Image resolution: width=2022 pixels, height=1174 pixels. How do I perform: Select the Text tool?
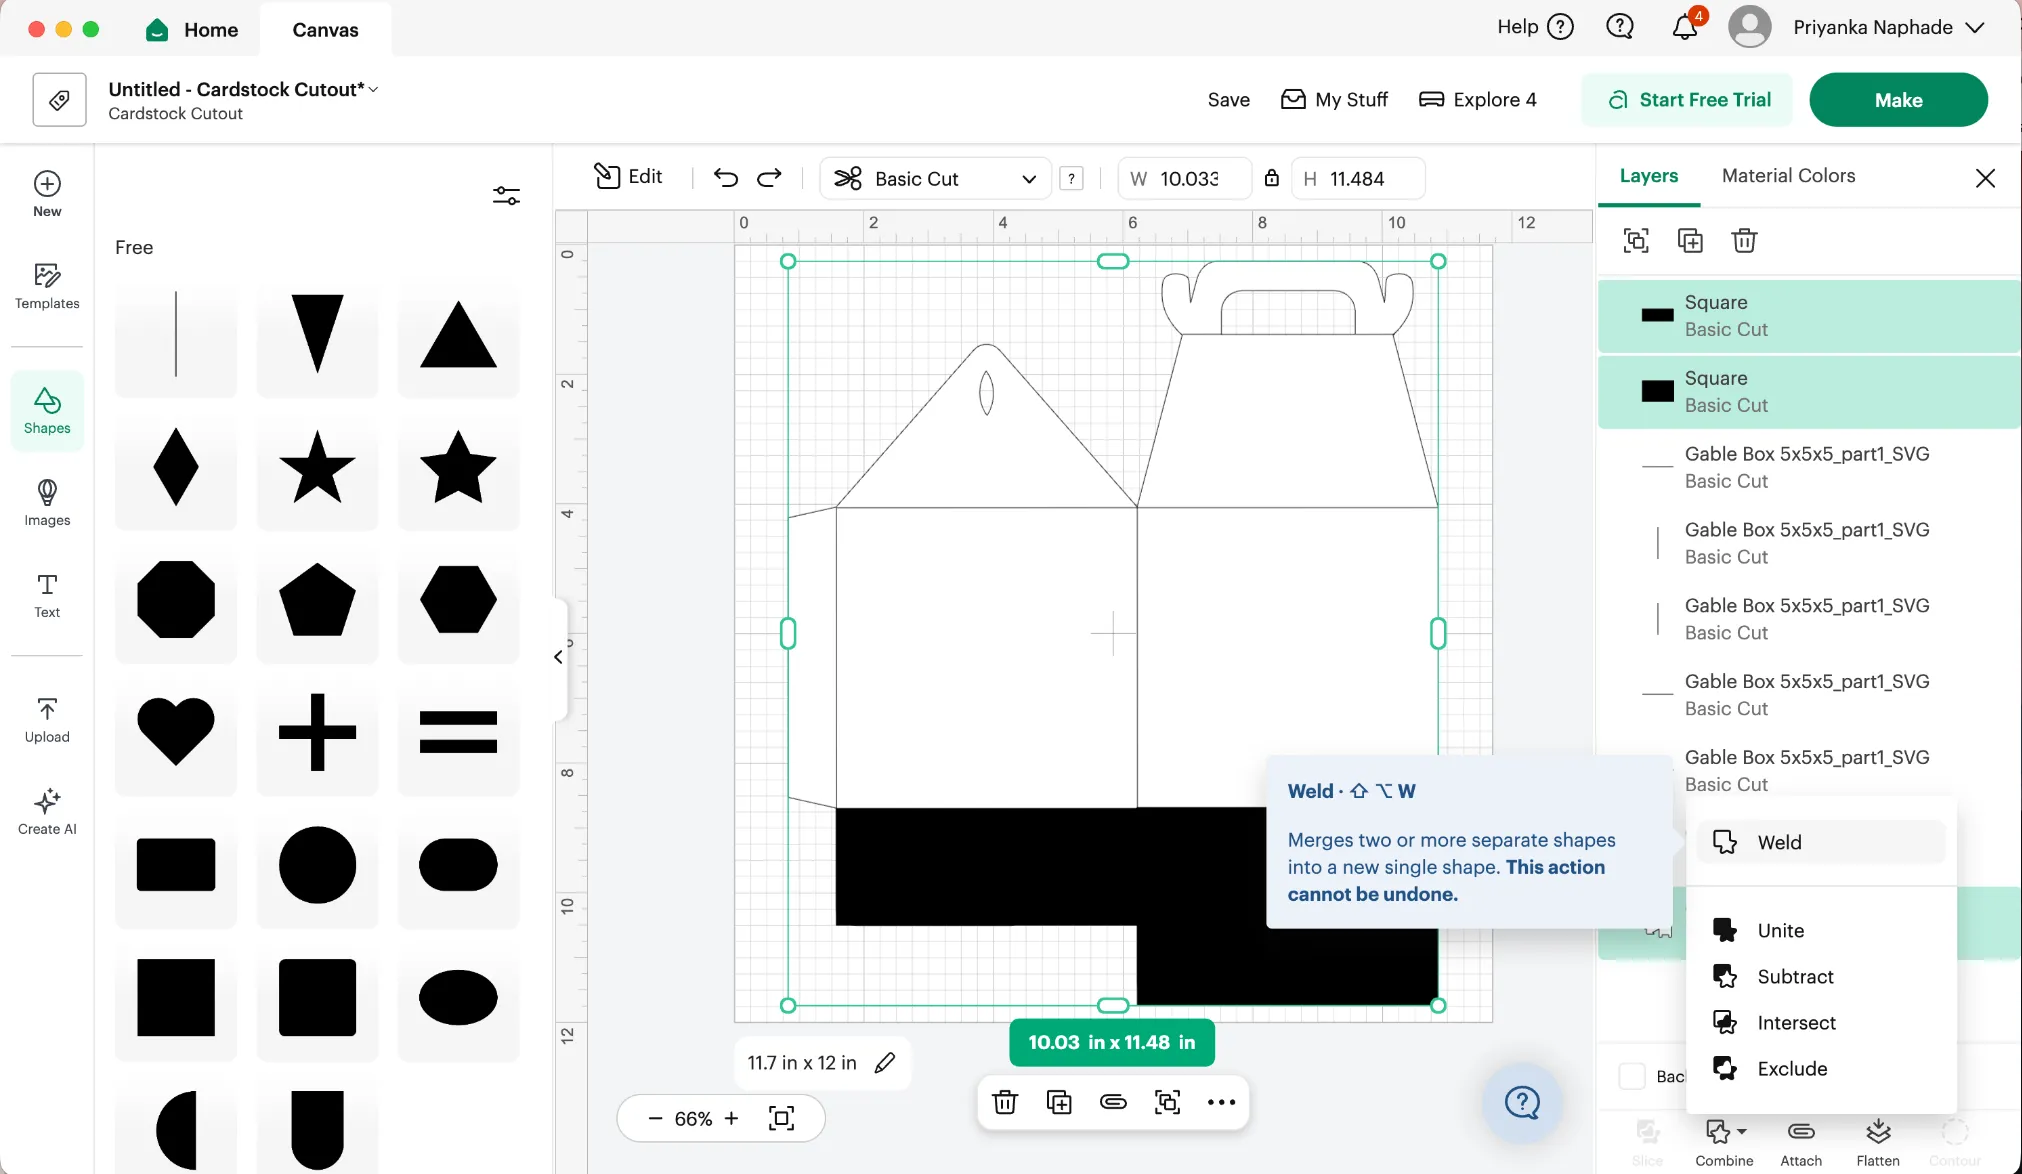pyautogui.click(x=47, y=595)
